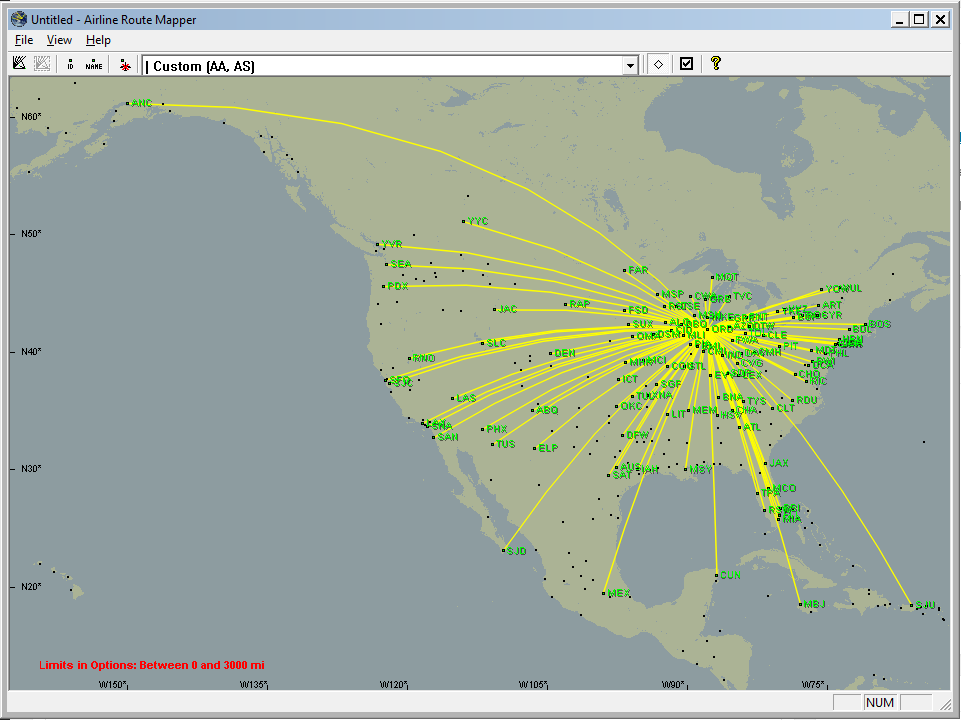The width and height of the screenshot is (961, 720).
Task: Pick the MSP airport label
Action: pos(673,295)
